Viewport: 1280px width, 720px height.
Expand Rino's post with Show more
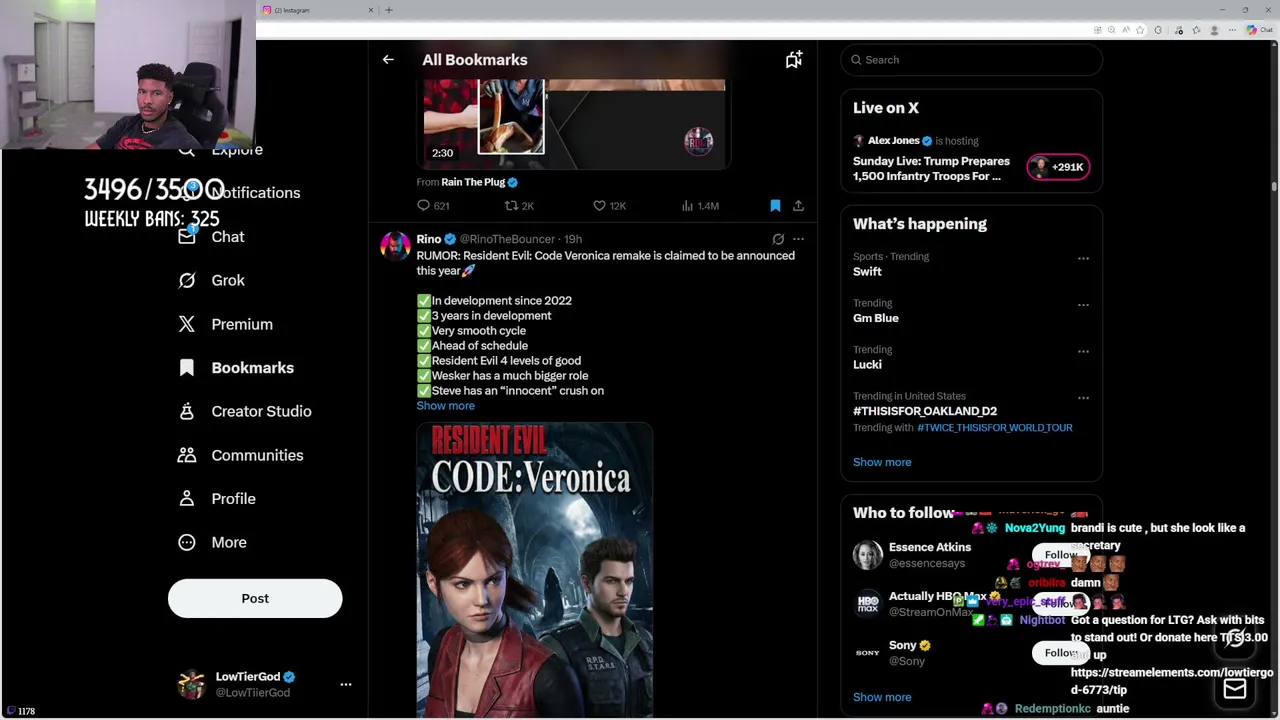(445, 406)
